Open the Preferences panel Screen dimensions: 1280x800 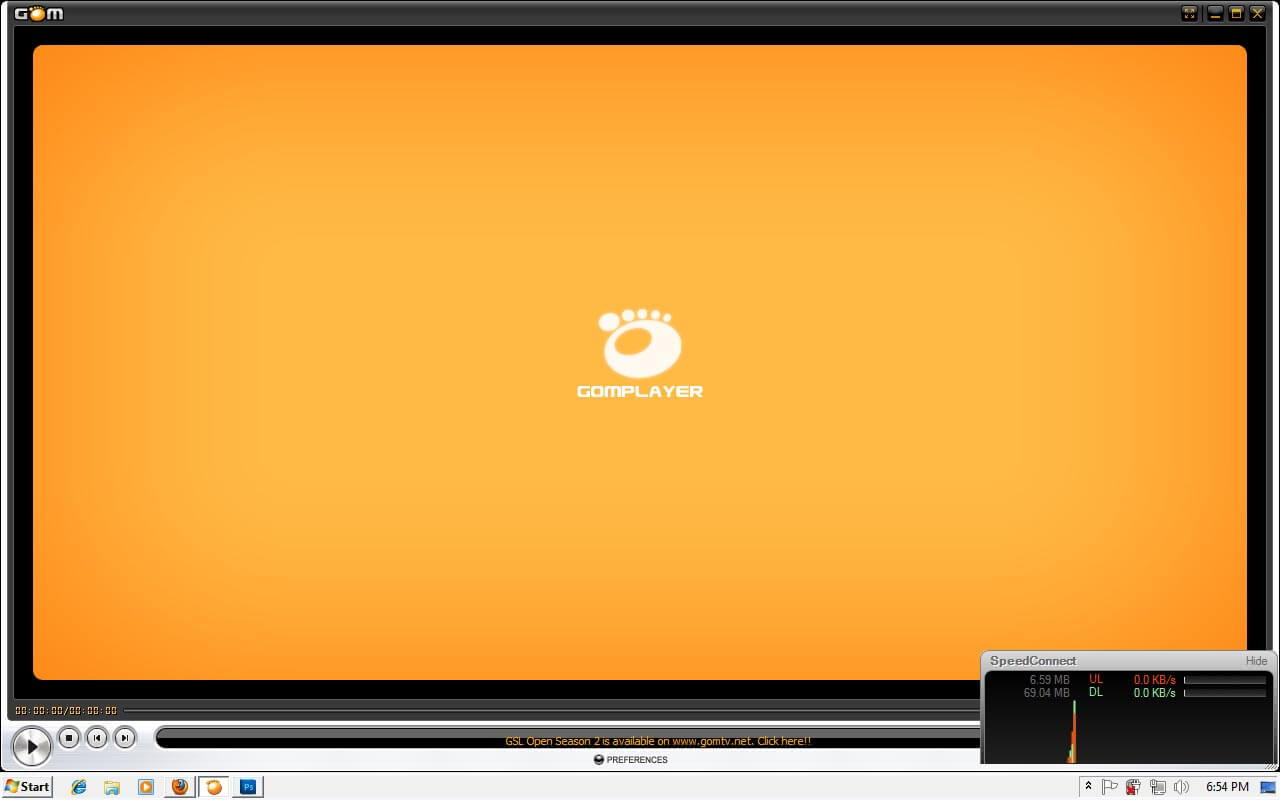point(630,759)
